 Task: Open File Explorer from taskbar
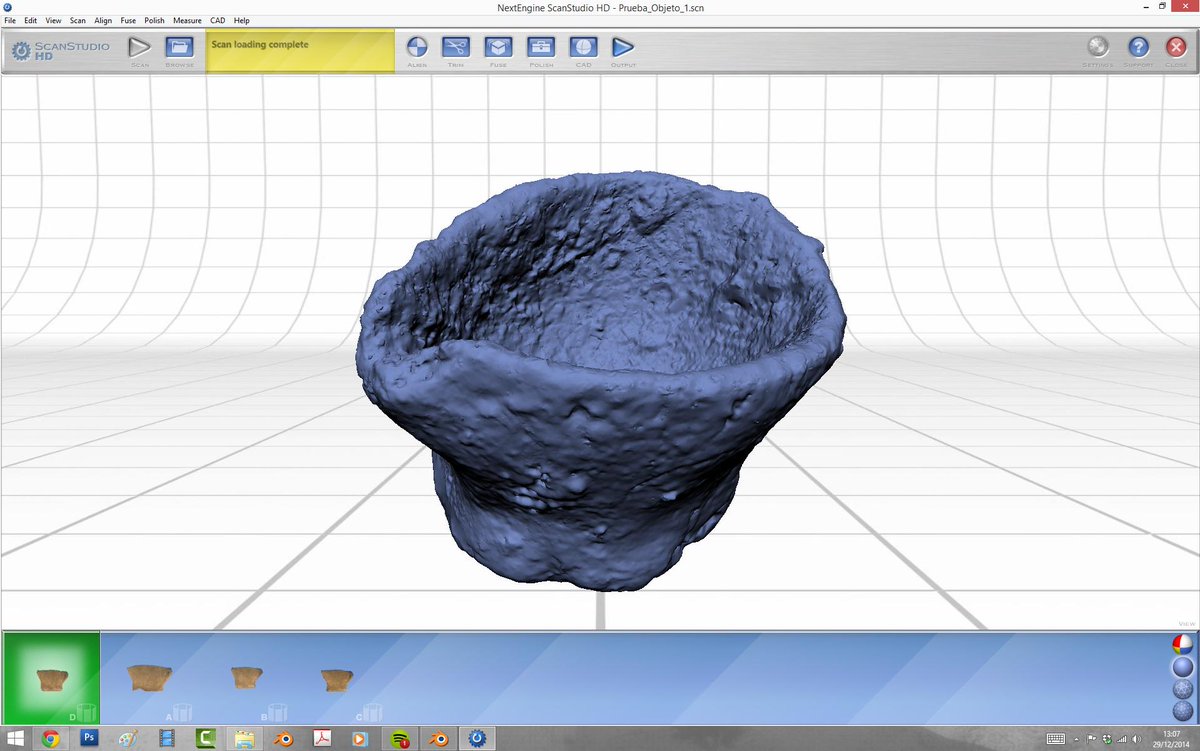pos(244,739)
